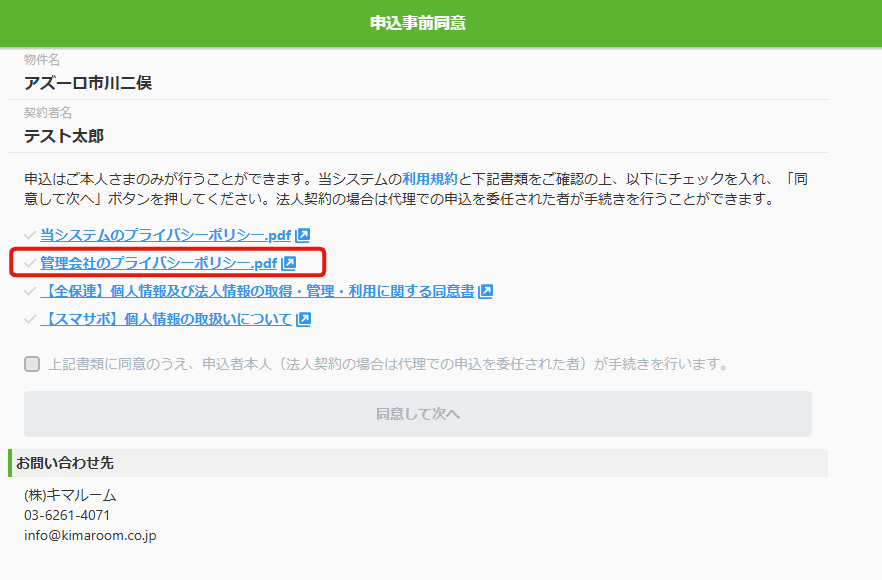
Task: Click external-link icon beside 【スマサポ】 link
Action: pos(303,320)
